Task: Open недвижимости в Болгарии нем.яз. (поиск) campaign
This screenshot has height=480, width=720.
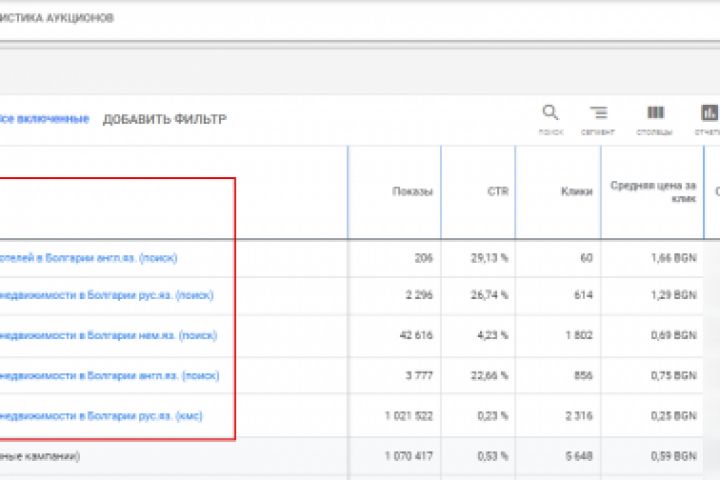Action: pyautogui.click(x=108, y=335)
